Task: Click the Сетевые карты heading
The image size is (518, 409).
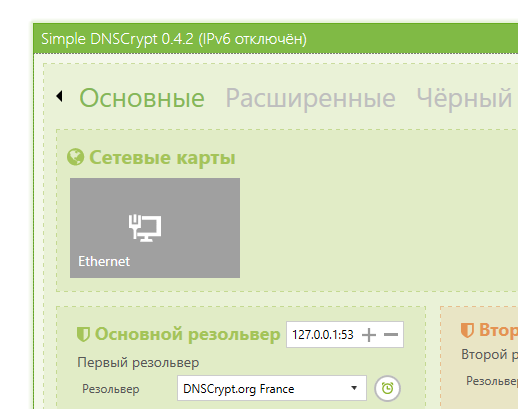Action: click(162, 157)
